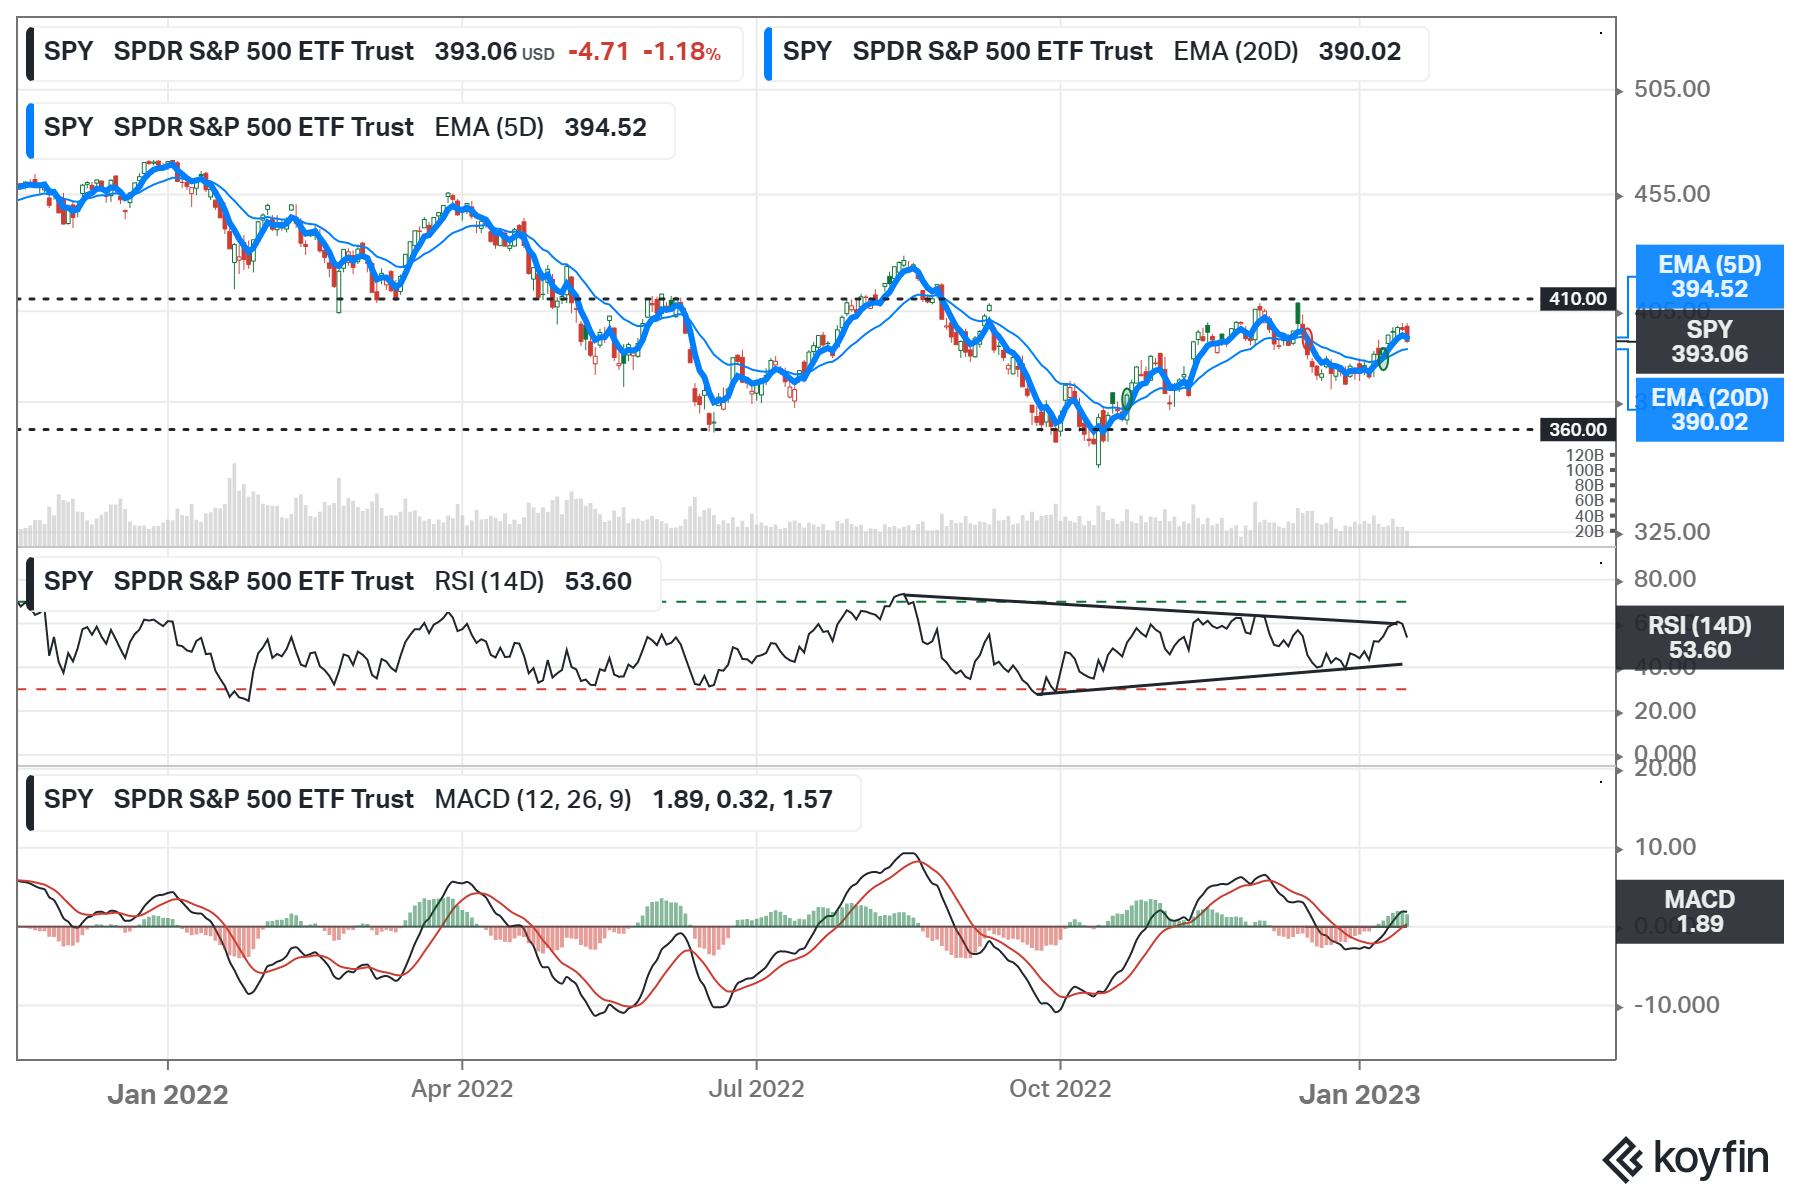Click the Koyfin logo icon

1622,1160
